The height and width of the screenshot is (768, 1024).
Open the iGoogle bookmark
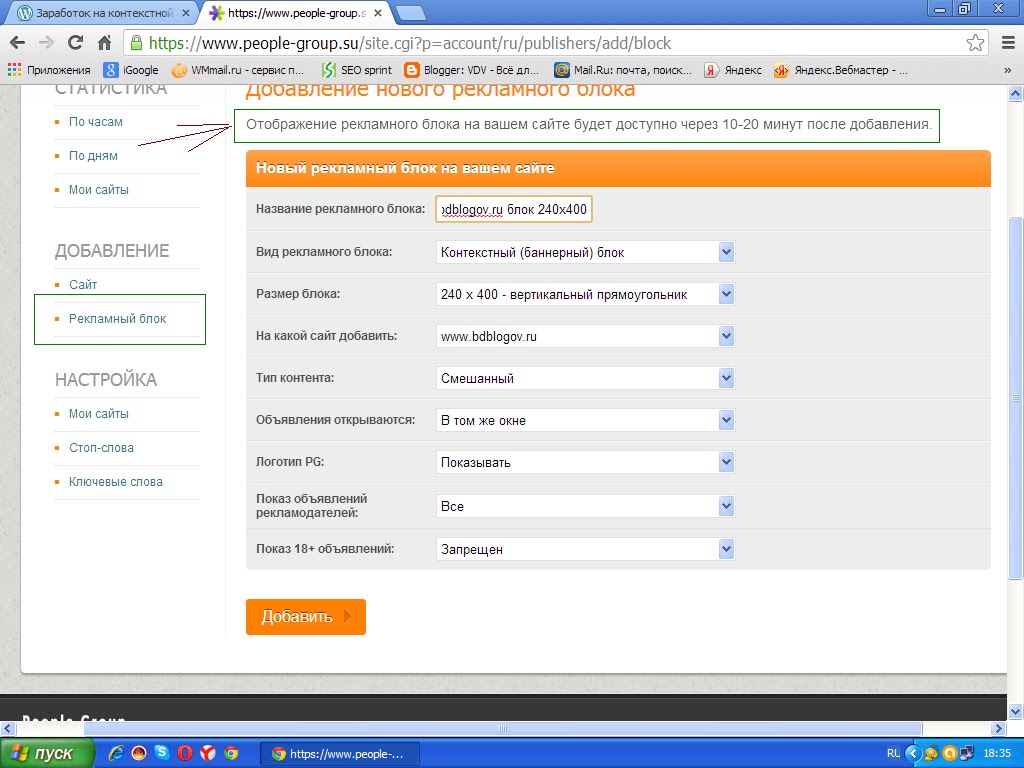131,70
